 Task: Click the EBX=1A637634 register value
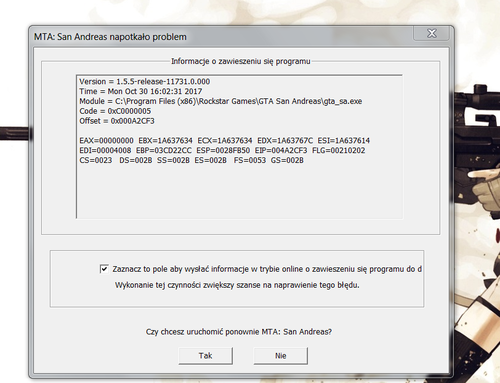coord(165,141)
